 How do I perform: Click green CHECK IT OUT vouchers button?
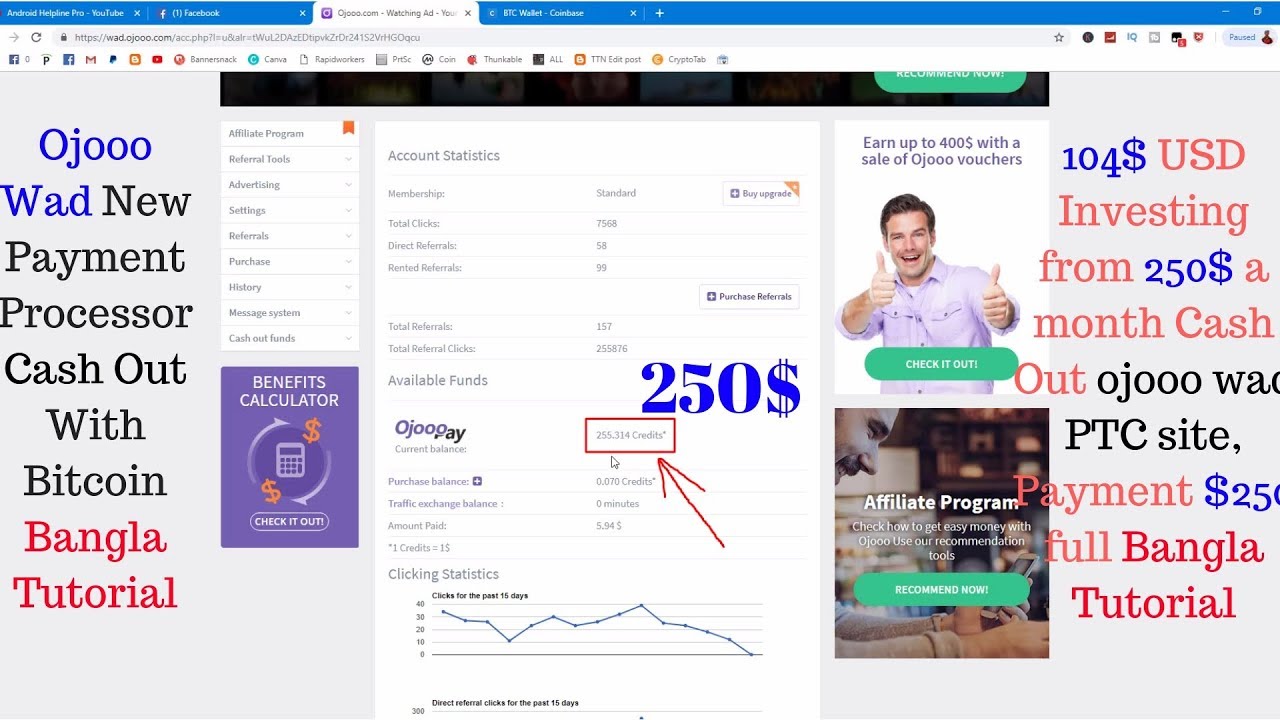click(941, 364)
